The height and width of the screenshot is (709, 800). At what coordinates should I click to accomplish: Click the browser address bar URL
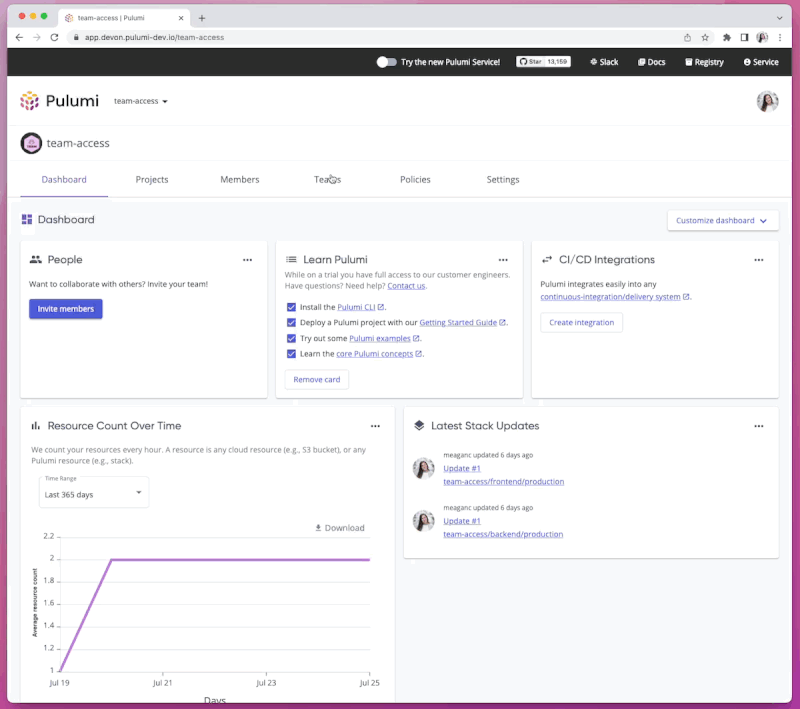click(154, 37)
